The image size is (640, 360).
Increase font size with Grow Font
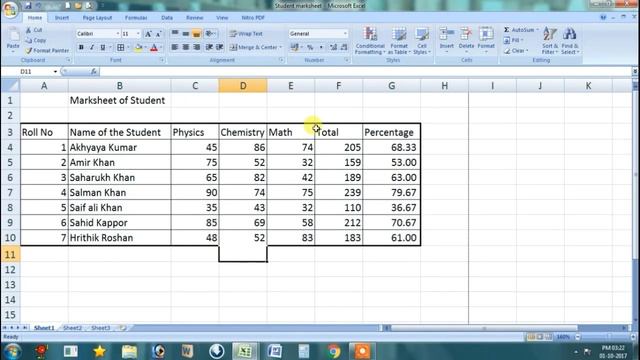(x=148, y=34)
